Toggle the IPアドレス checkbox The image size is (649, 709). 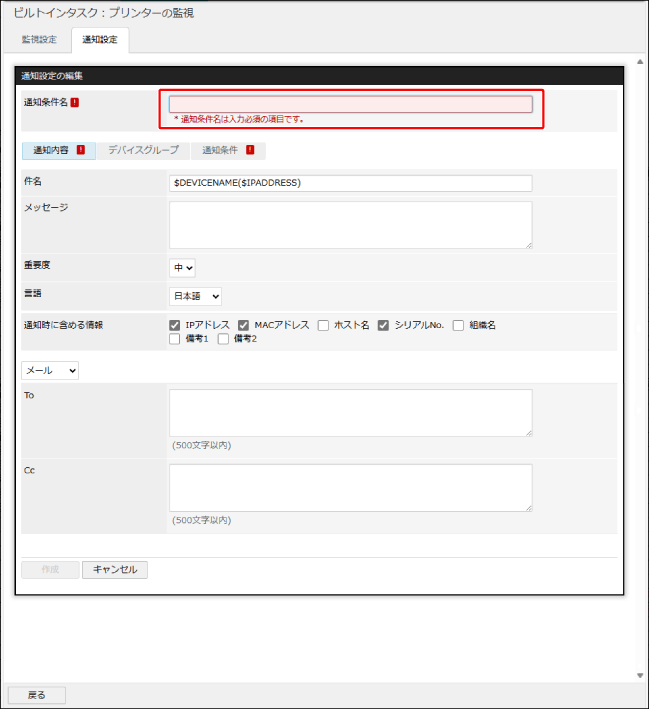(175, 325)
